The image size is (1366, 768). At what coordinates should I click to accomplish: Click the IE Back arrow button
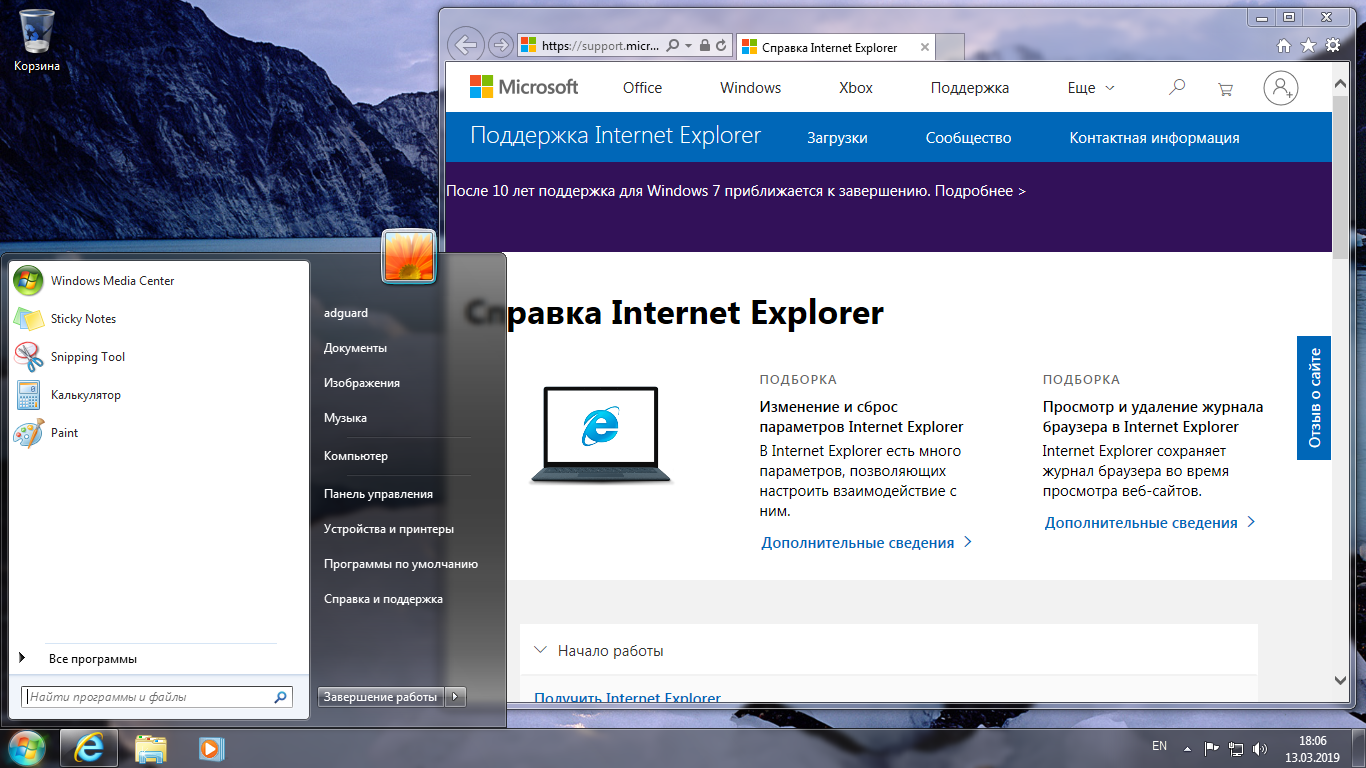pos(465,45)
